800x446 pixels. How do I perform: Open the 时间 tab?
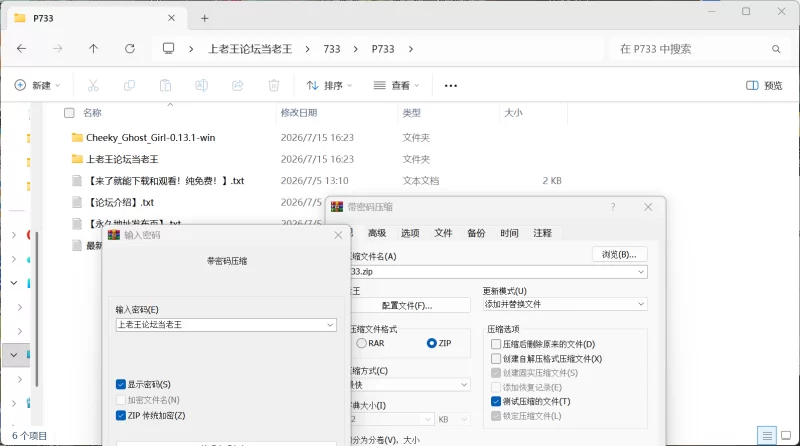tap(509, 233)
